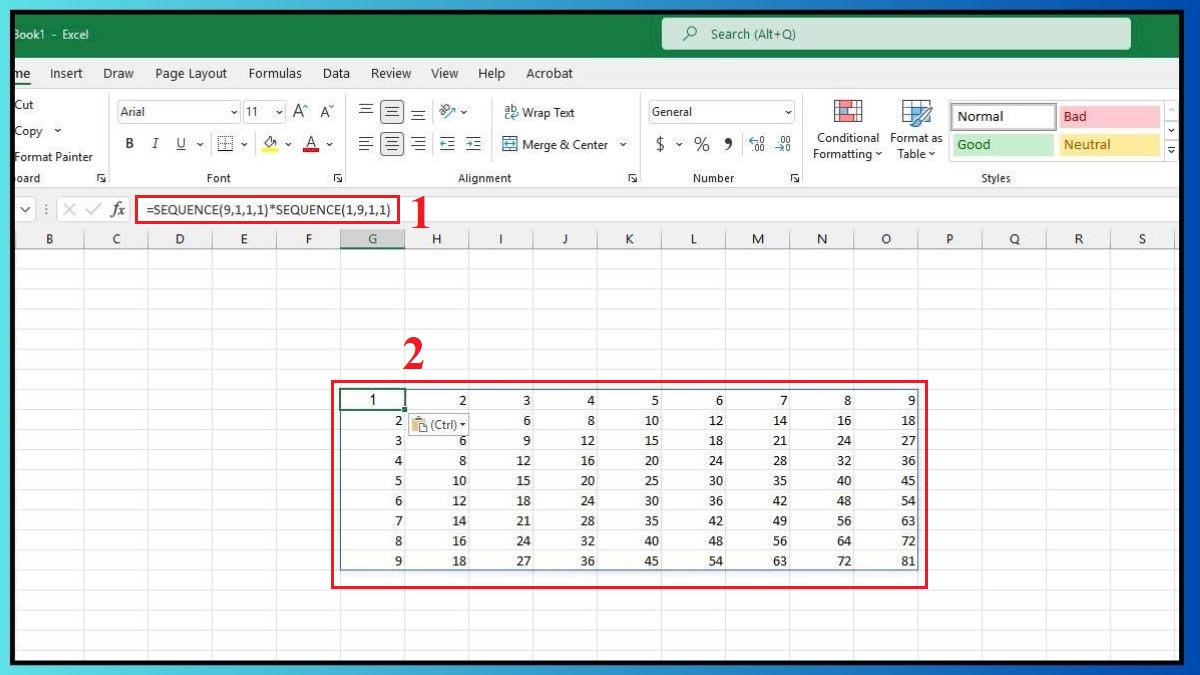Click the Comma Style icon
This screenshot has height=675, width=1200.
727,145
